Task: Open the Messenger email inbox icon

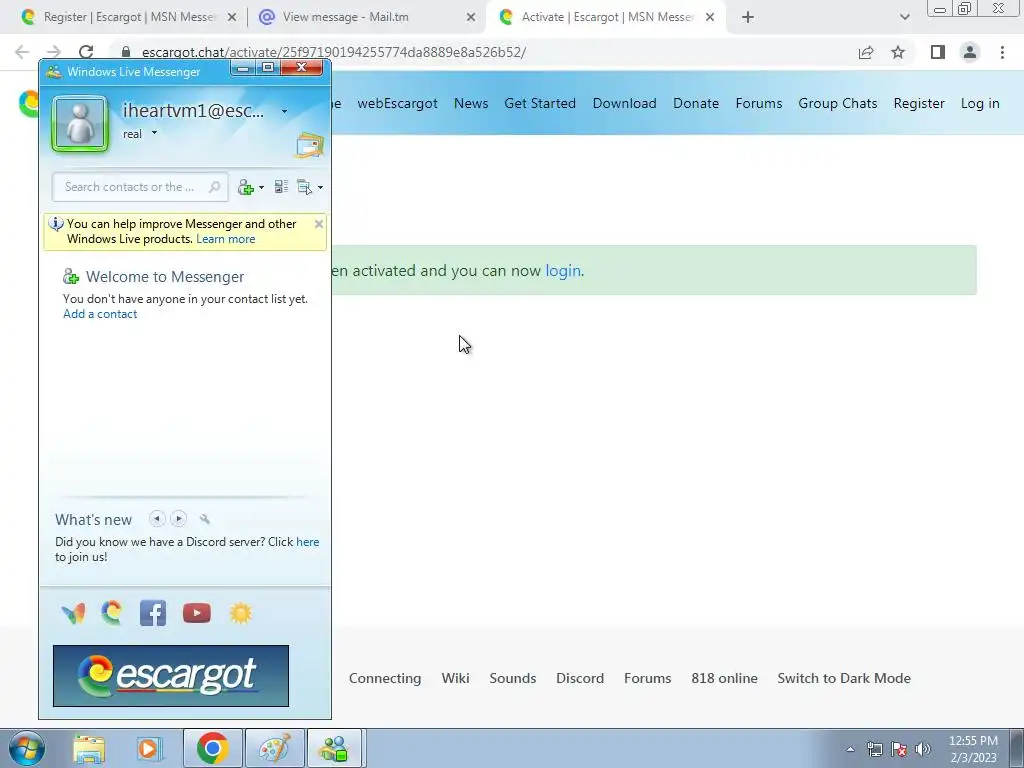Action: pyautogui.click(x=310, y=145)
